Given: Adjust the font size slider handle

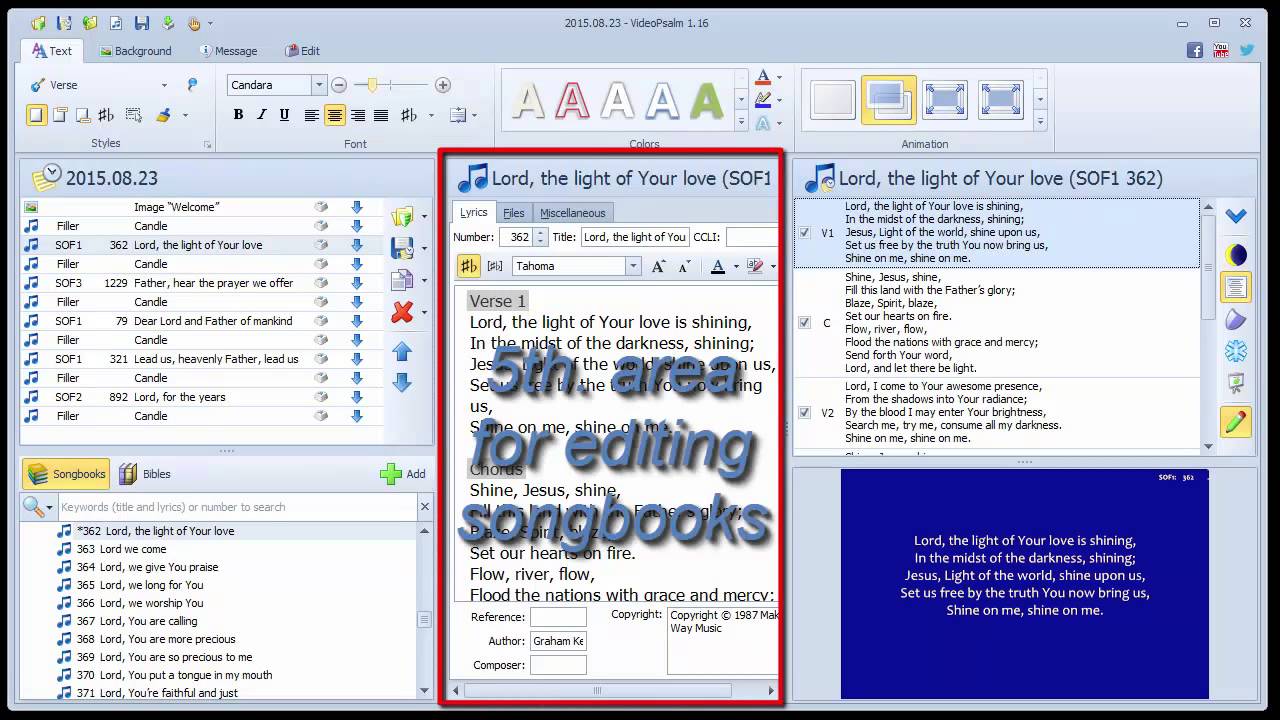Looking at the screenshot, I should pos(373,85).
